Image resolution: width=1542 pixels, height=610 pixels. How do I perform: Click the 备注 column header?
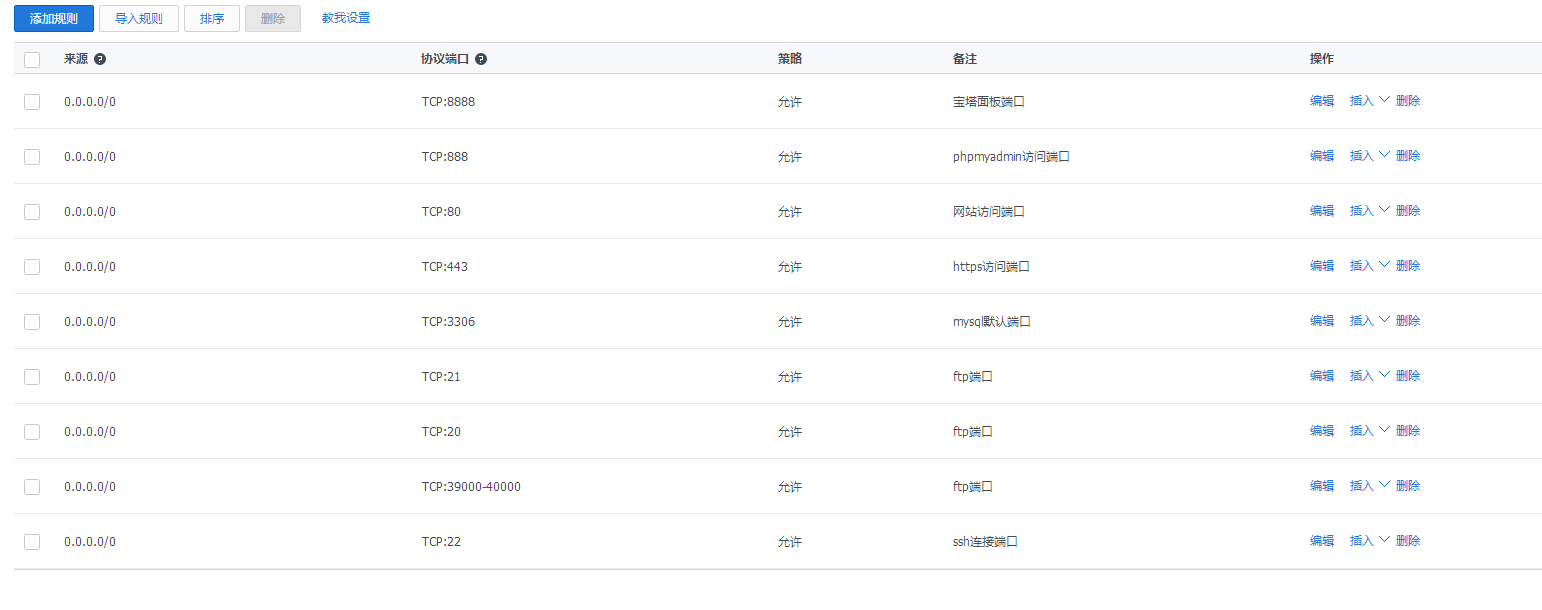point(965,59)
